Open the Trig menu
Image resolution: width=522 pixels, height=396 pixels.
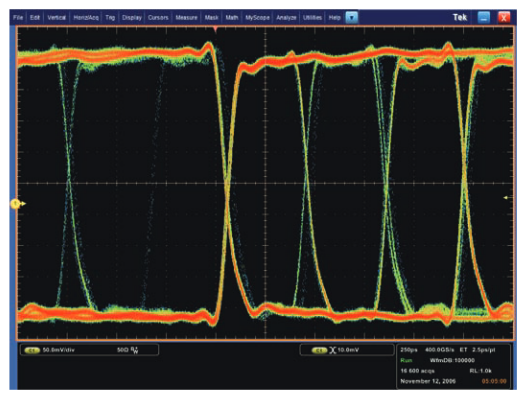click(110, 17)
